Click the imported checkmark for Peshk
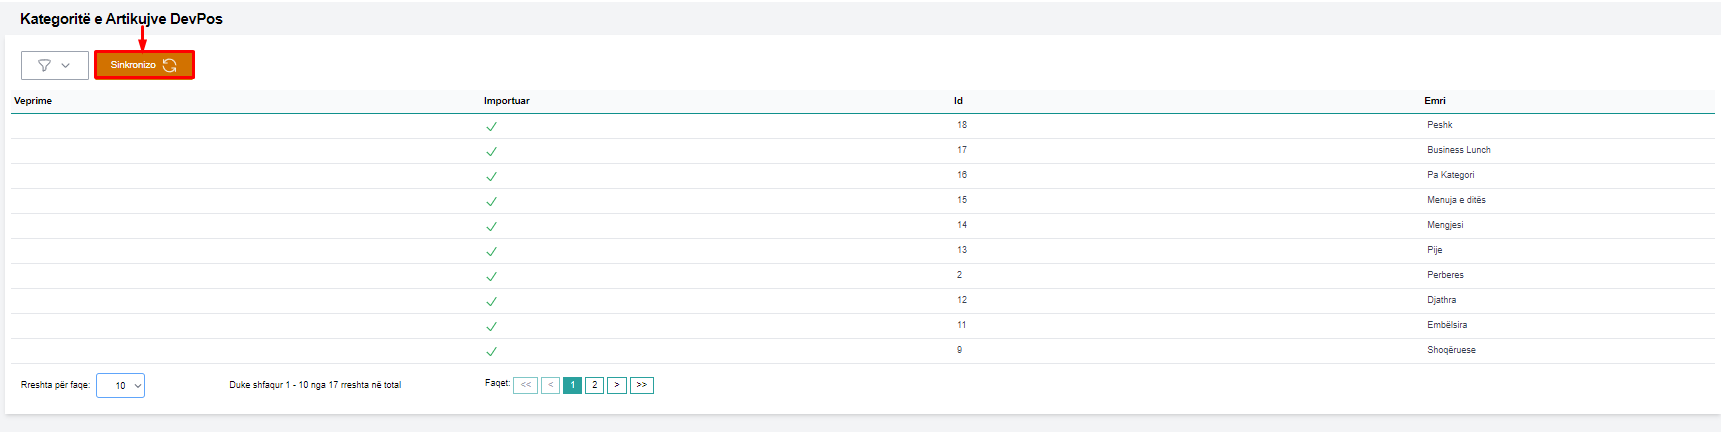Viewport: 1721px width, 432px height. pos(491,127)
